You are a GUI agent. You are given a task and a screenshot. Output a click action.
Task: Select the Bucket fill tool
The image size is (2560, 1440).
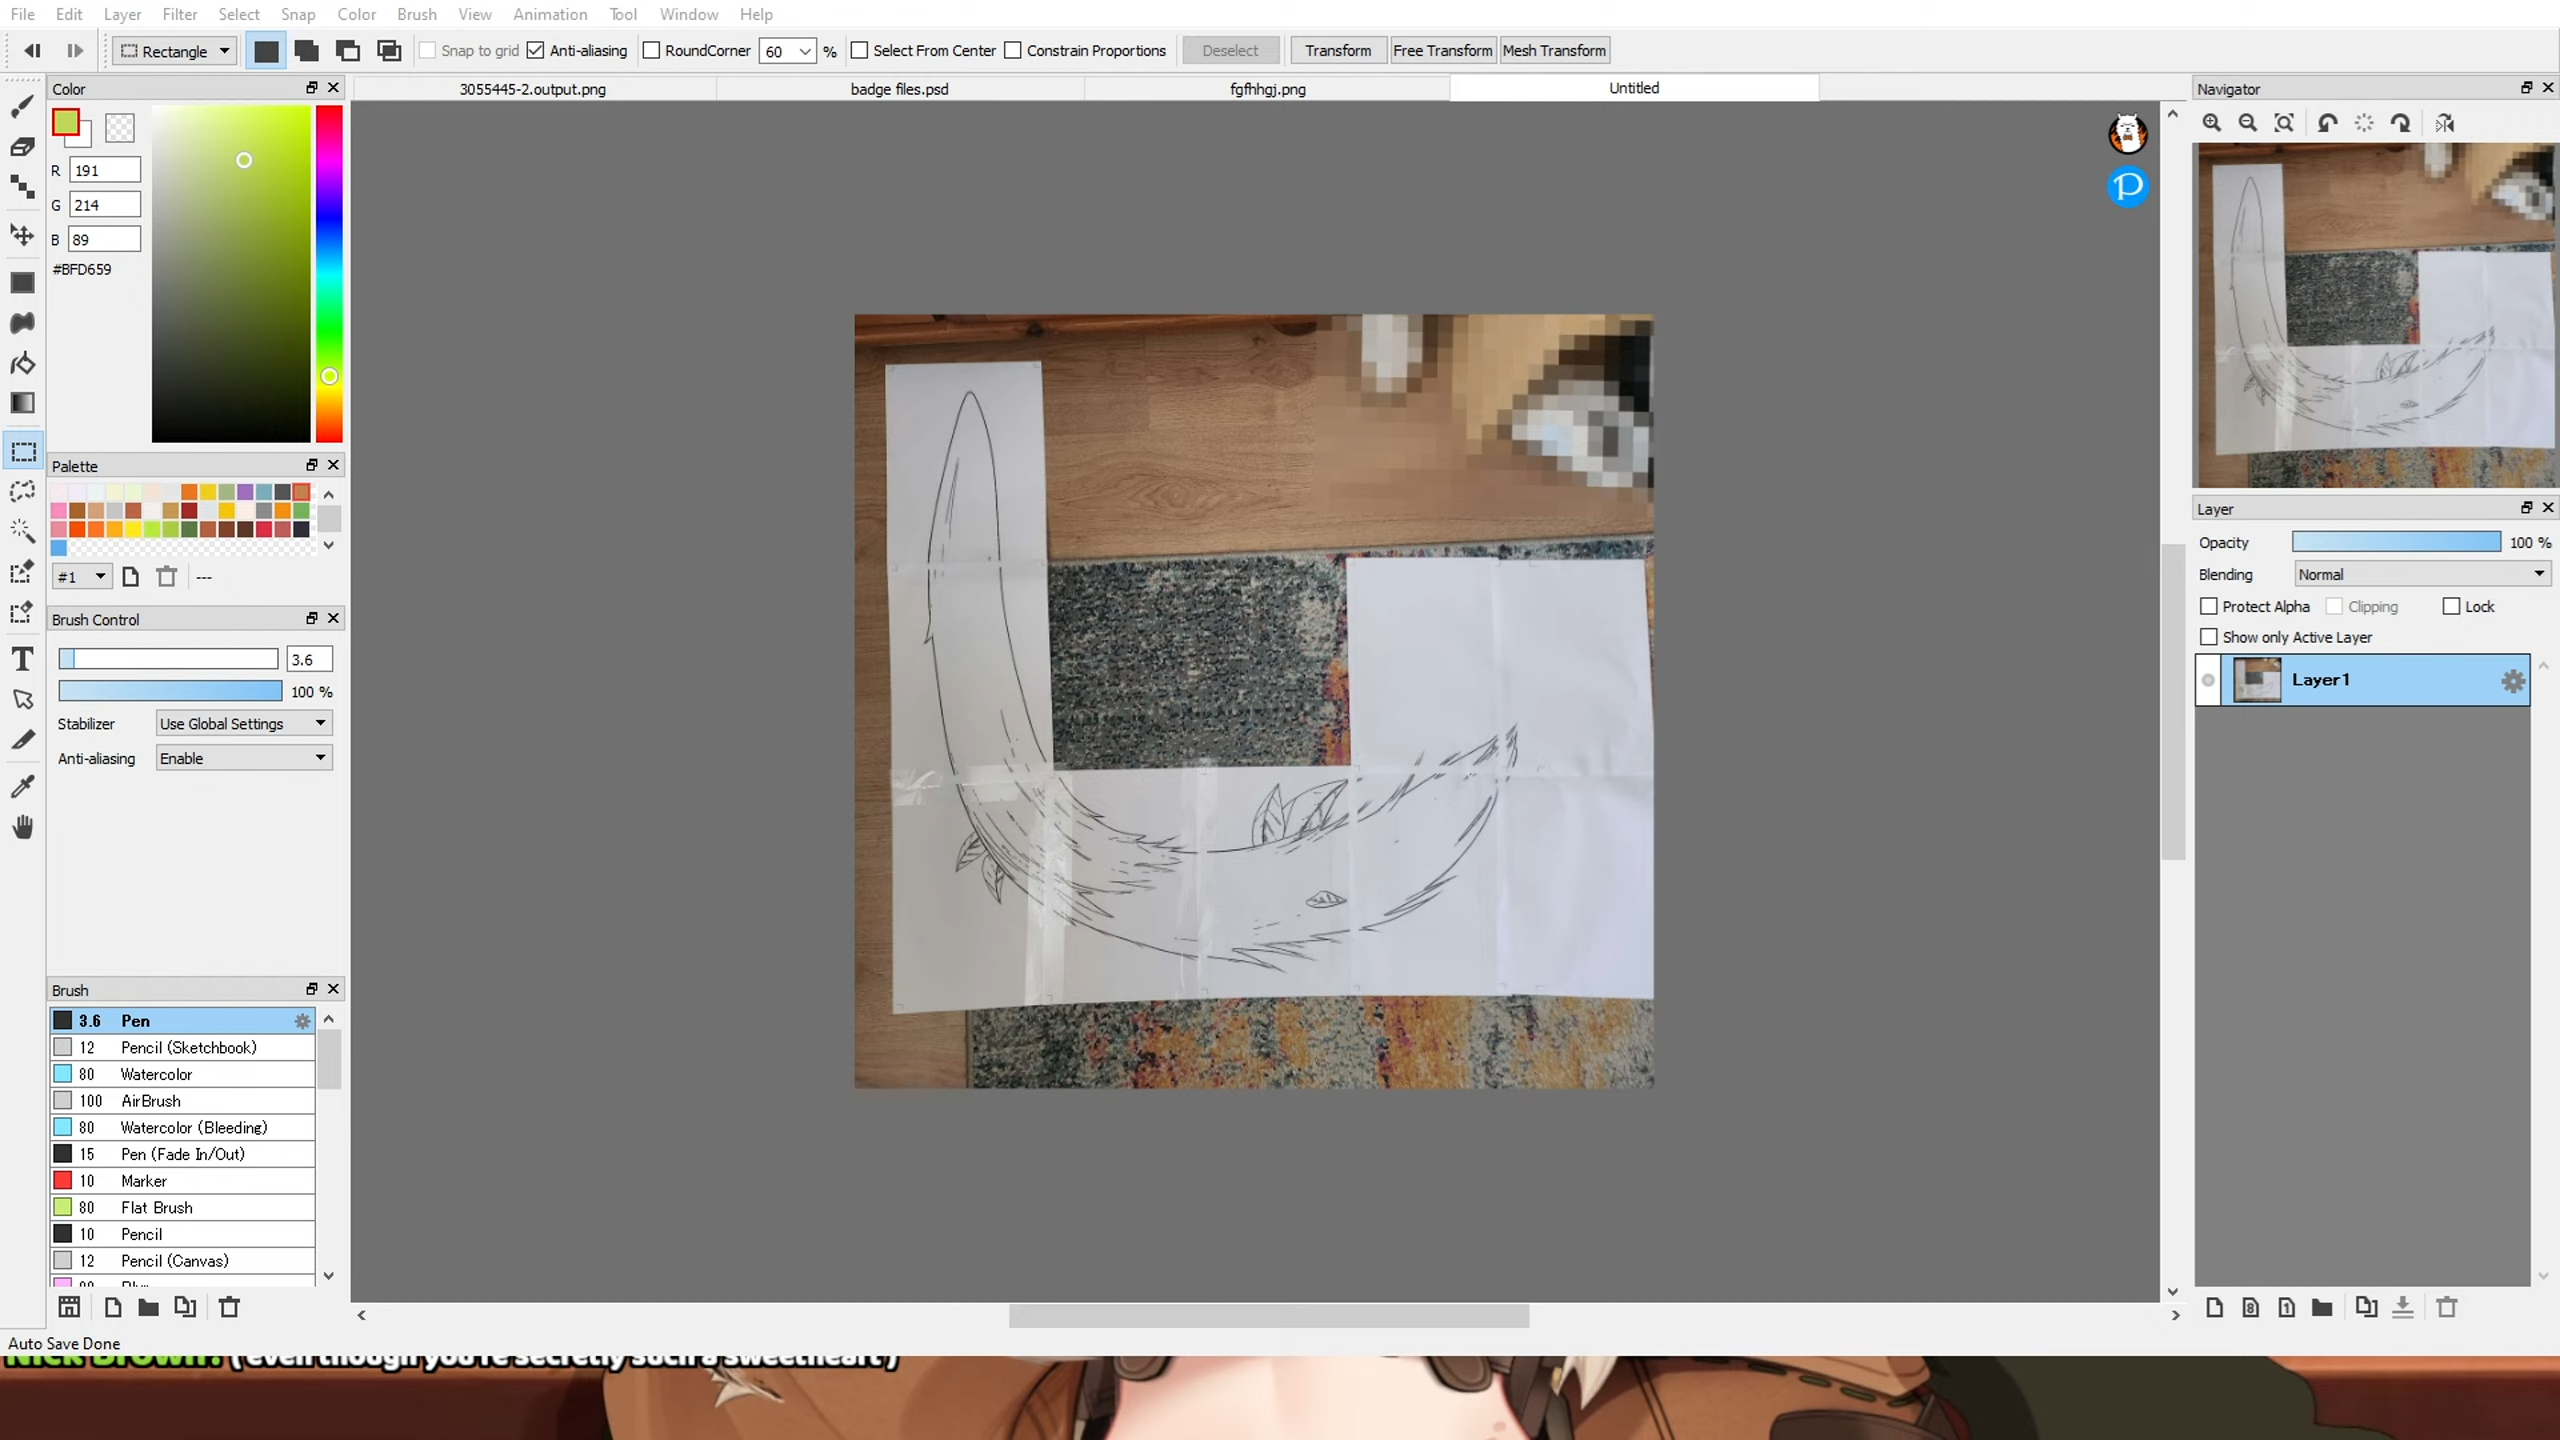pos(22,363)
